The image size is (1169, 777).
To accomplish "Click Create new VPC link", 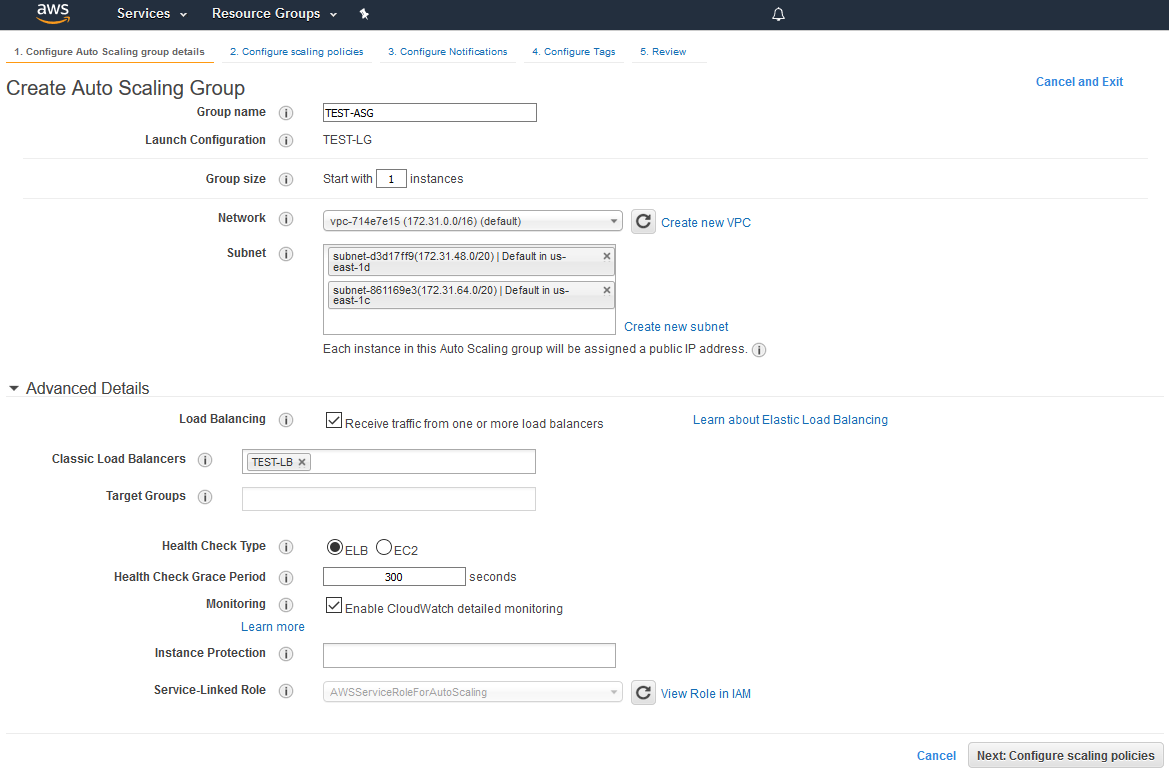I will 705,223.
